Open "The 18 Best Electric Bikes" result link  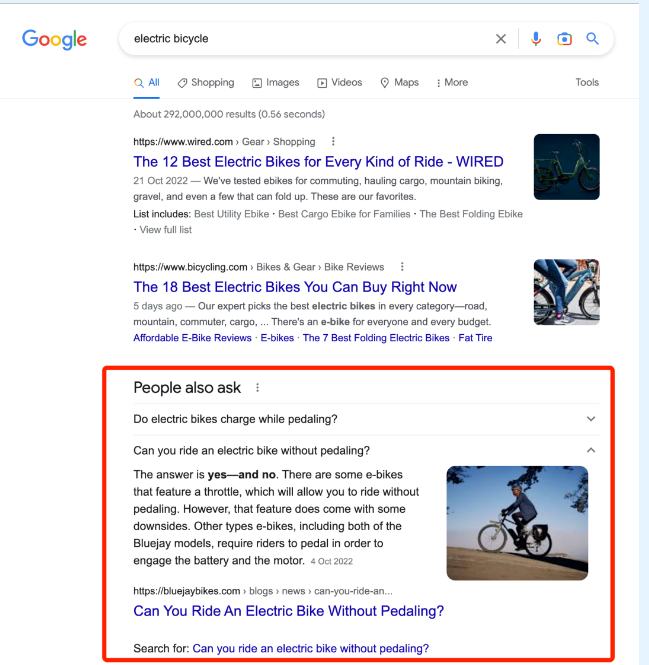pos(295,287)
